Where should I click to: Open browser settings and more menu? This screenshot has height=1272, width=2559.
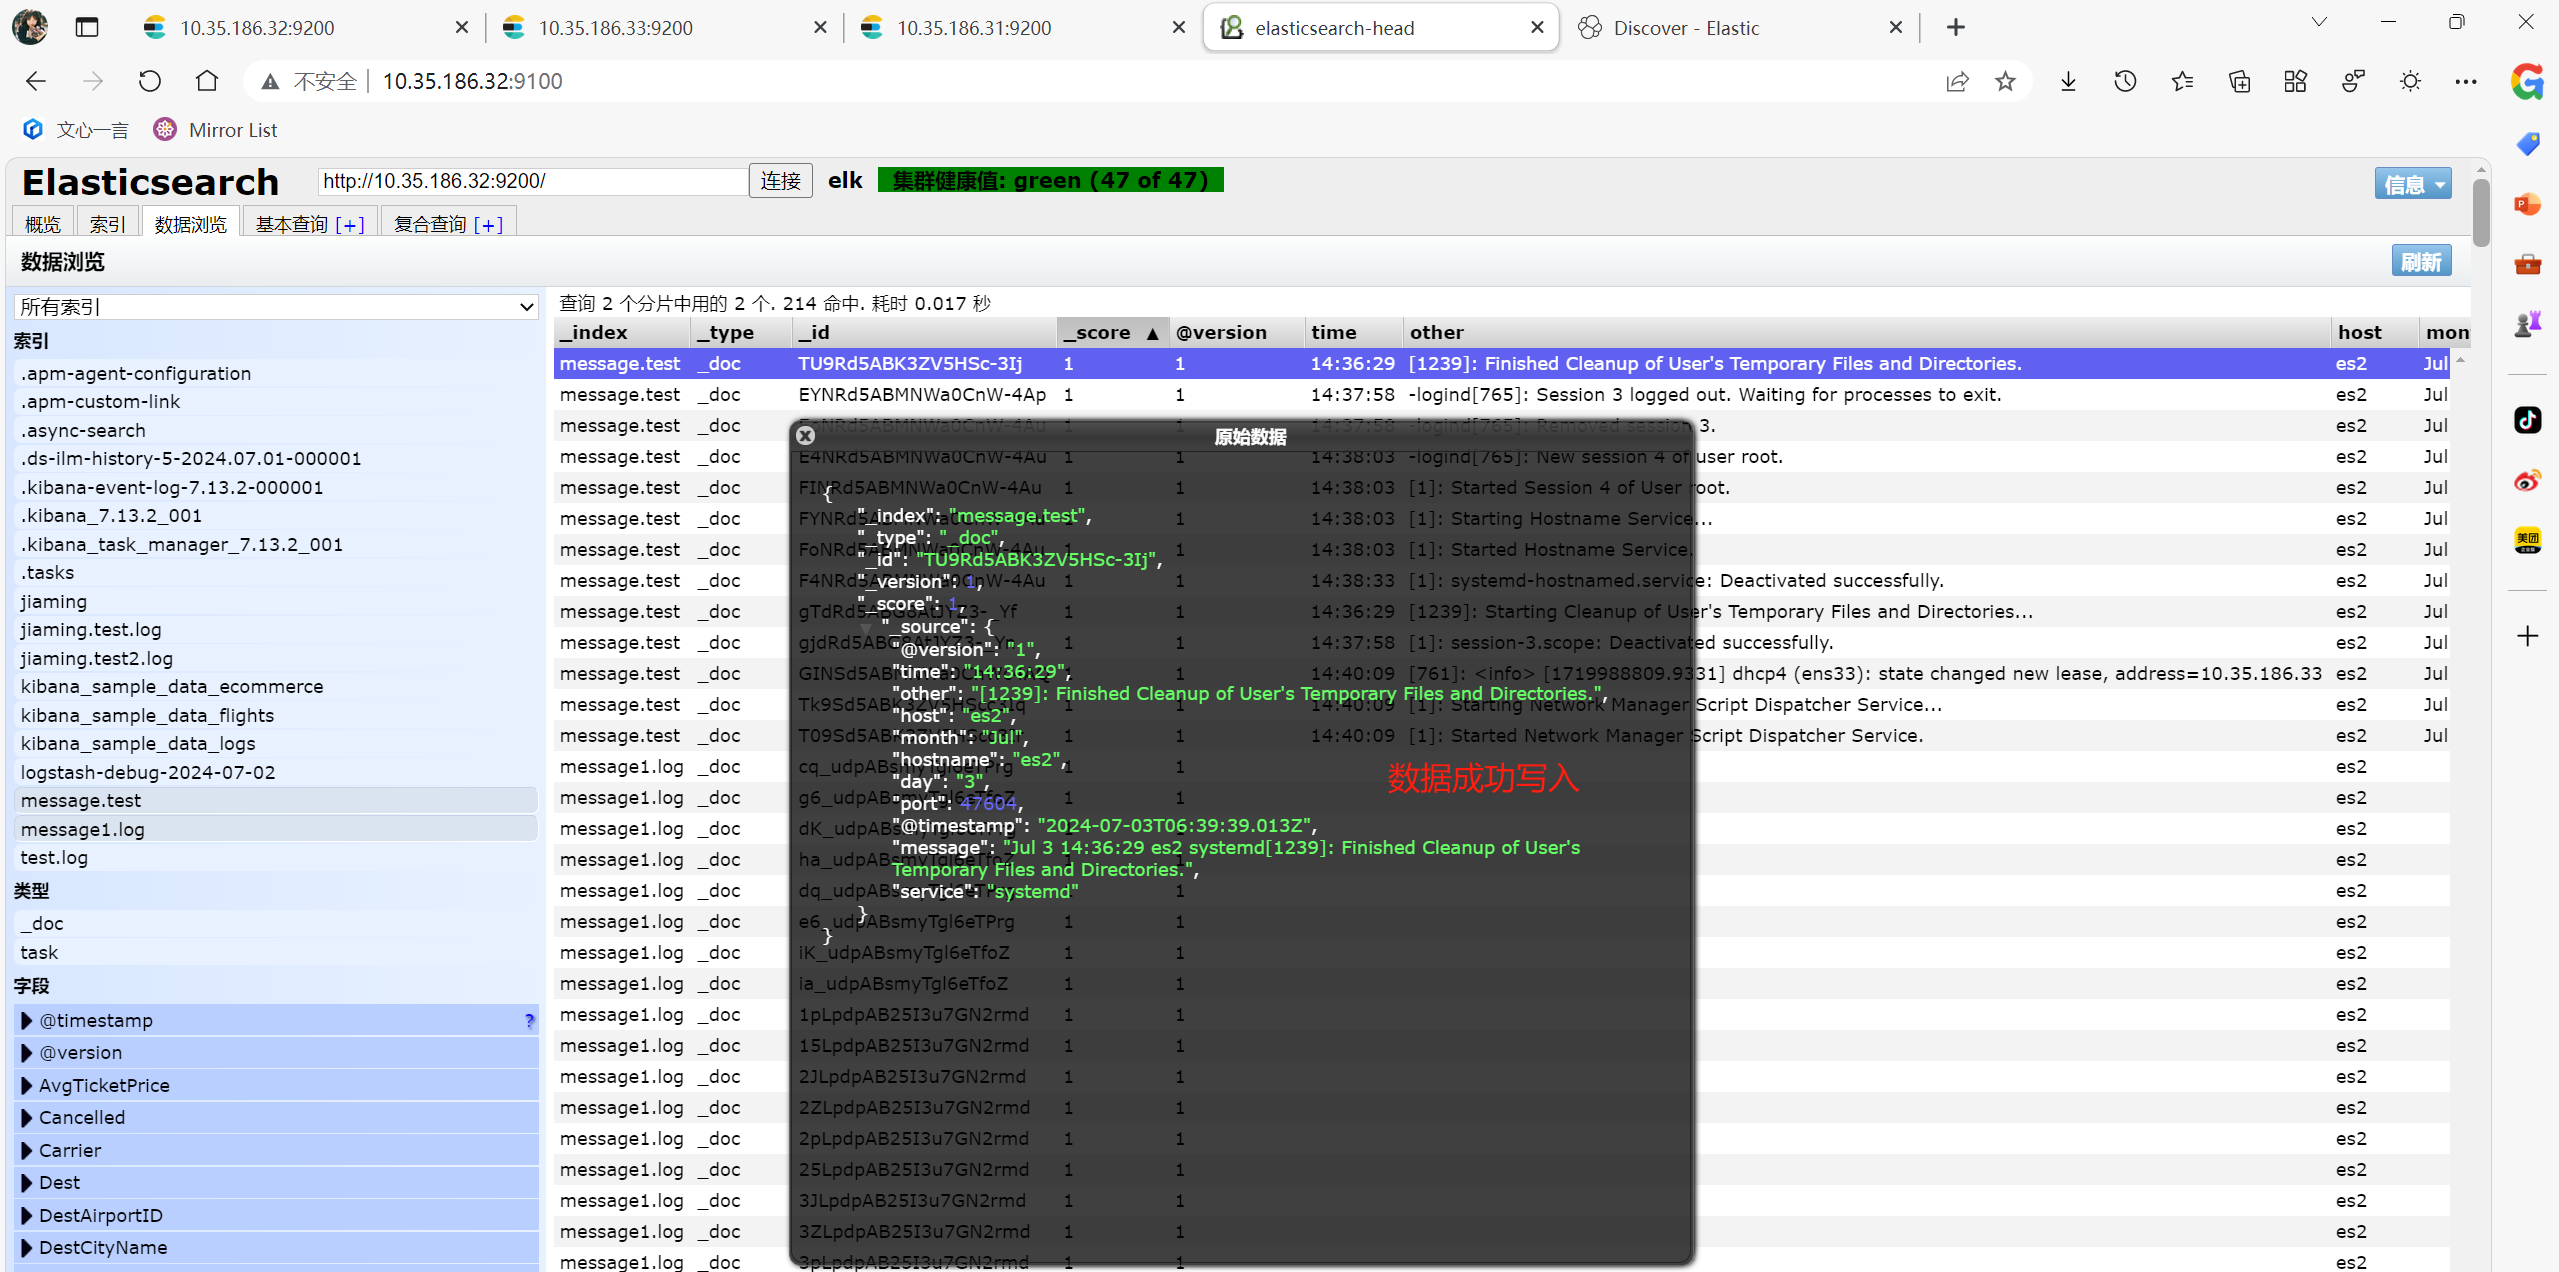pos(2466,81)
